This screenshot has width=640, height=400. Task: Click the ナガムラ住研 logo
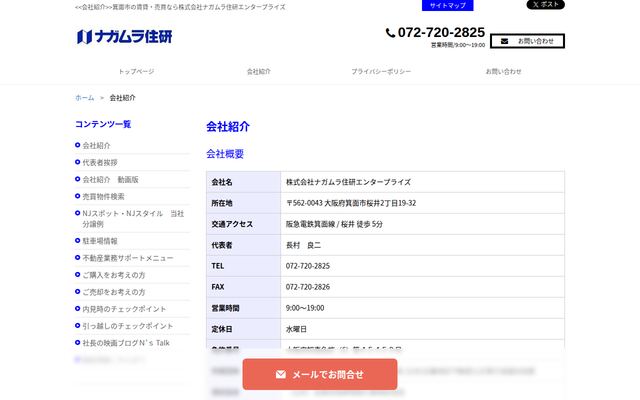tap(124, 37)
